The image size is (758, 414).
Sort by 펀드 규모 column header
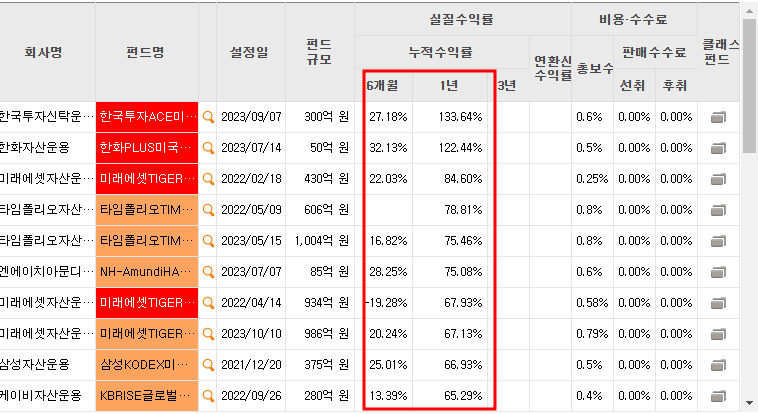click(320, 52)
